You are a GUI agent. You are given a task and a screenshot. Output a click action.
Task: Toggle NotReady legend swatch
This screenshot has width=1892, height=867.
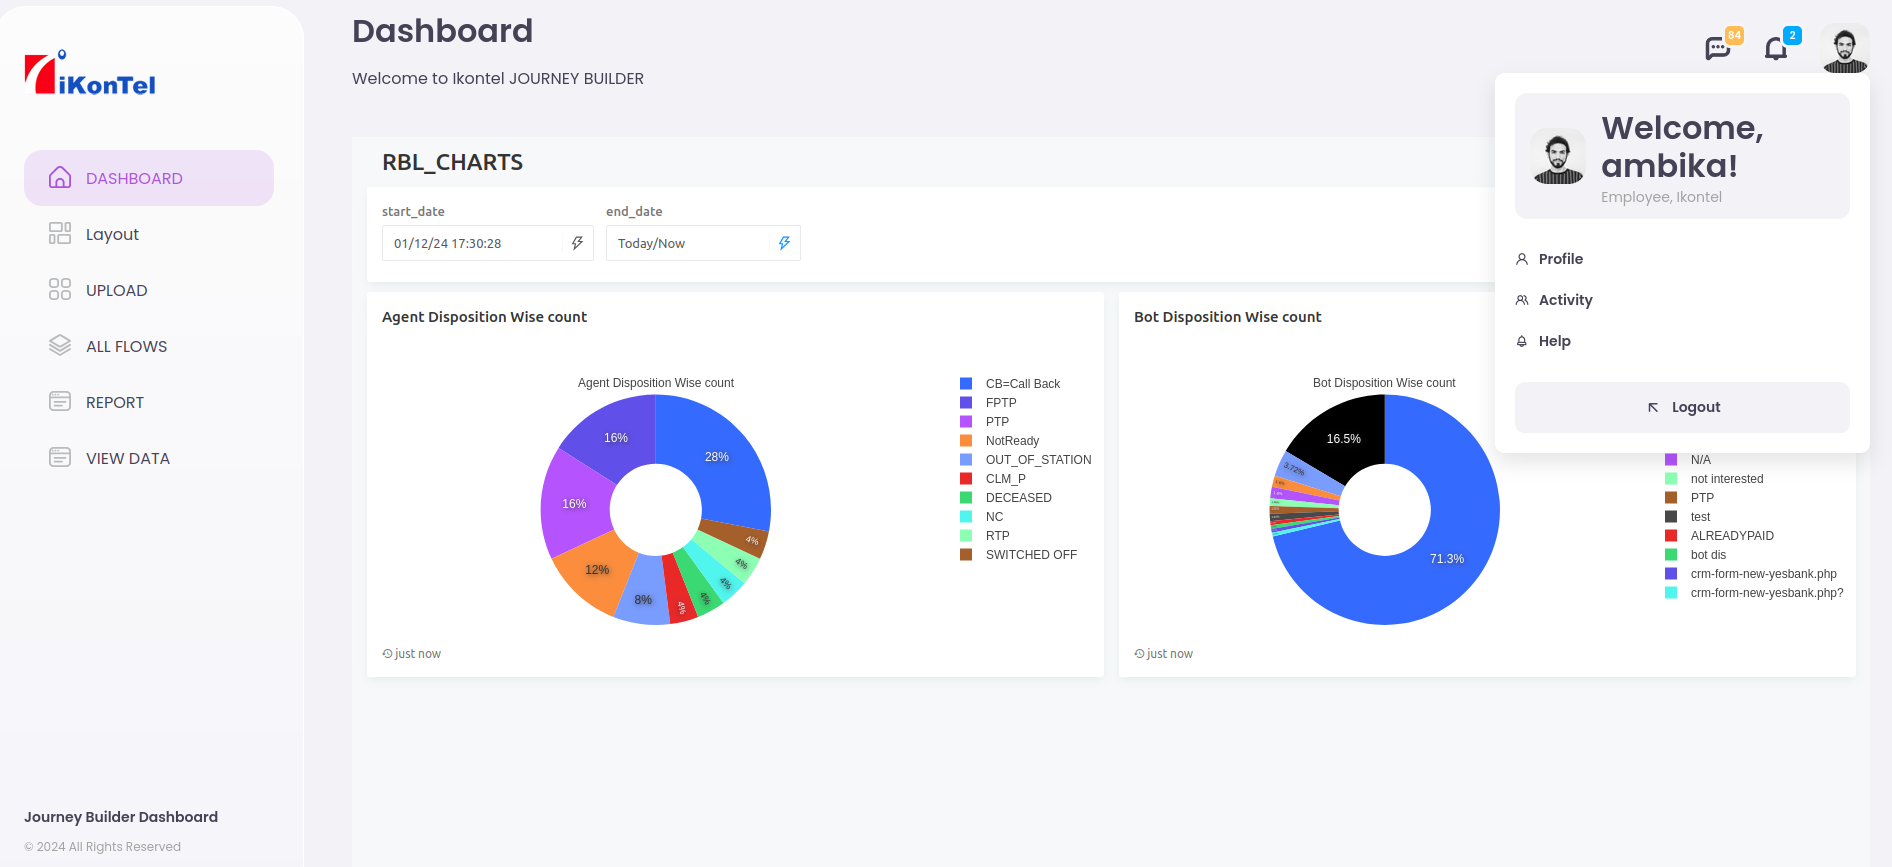click(x=966, y=441)
